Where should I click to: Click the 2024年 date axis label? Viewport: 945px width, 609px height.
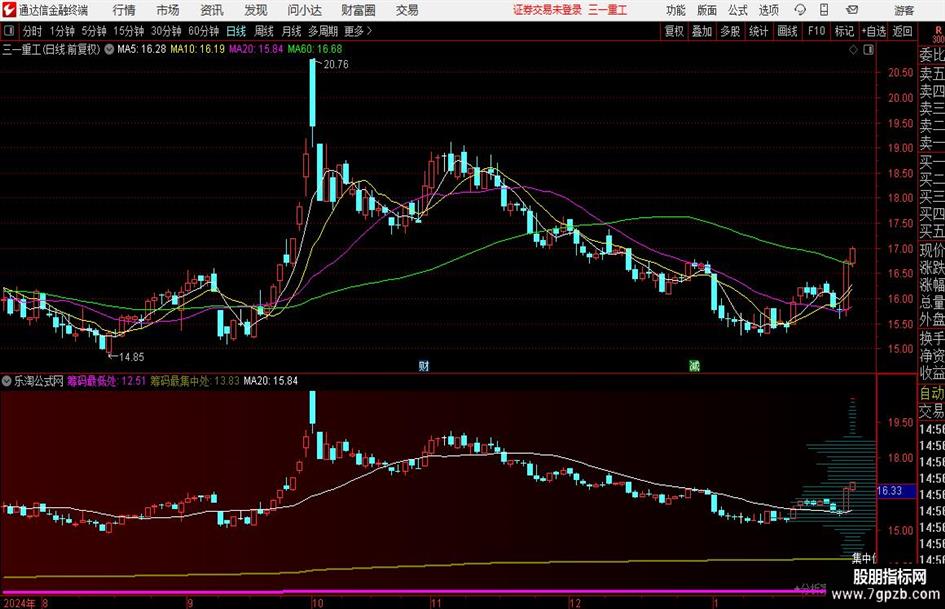tap(19, 603)
